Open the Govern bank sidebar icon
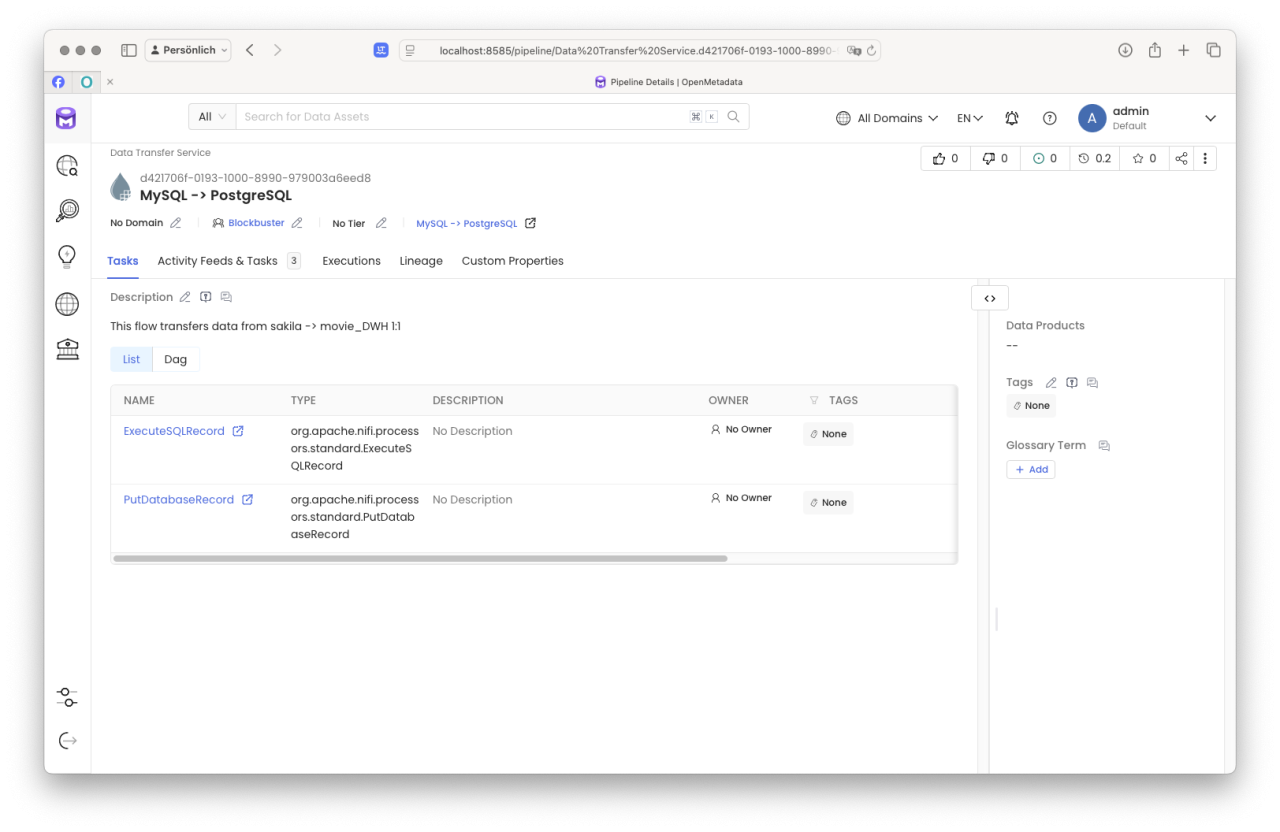 click(67, 349)
